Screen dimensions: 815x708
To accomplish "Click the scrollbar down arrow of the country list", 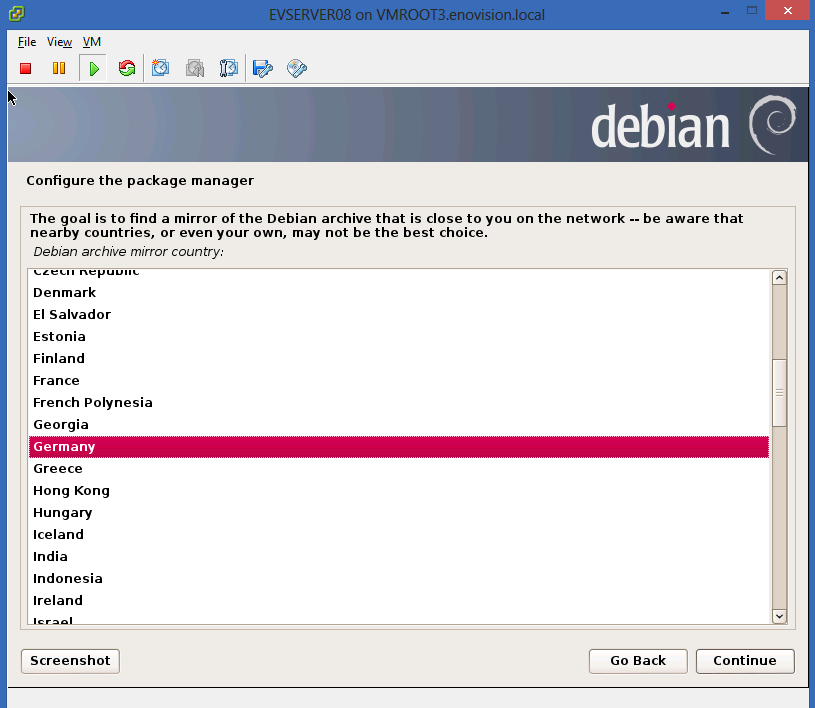I will [779, 616].
